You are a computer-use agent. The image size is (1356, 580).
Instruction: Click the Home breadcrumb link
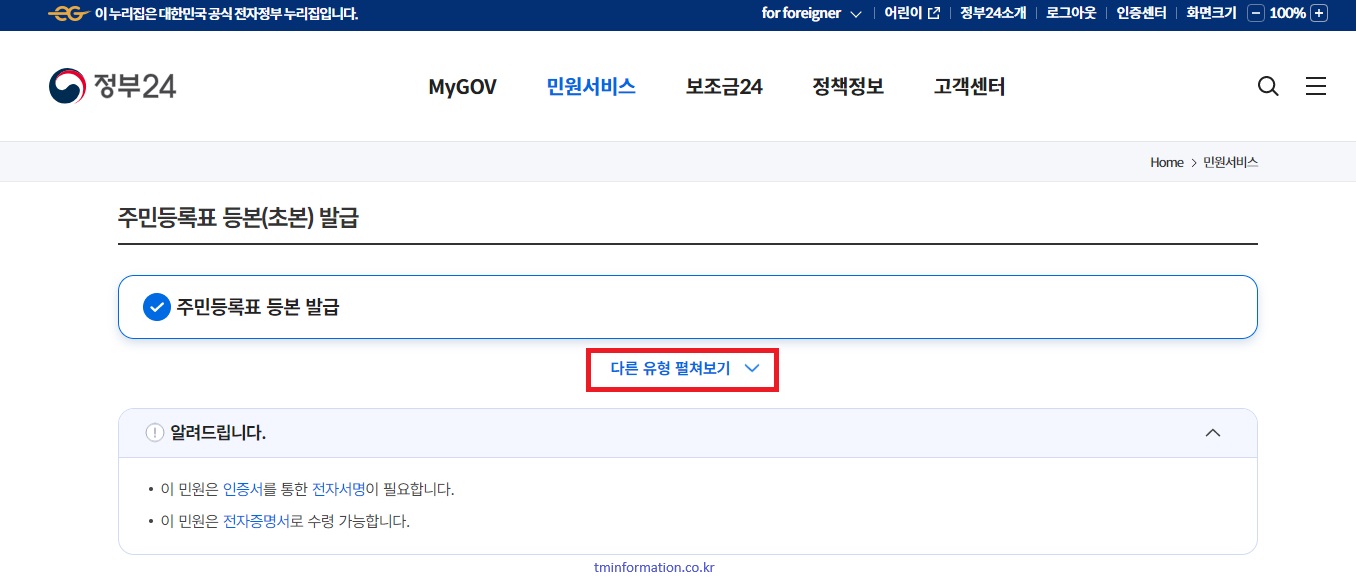[x=1166, y=162]
